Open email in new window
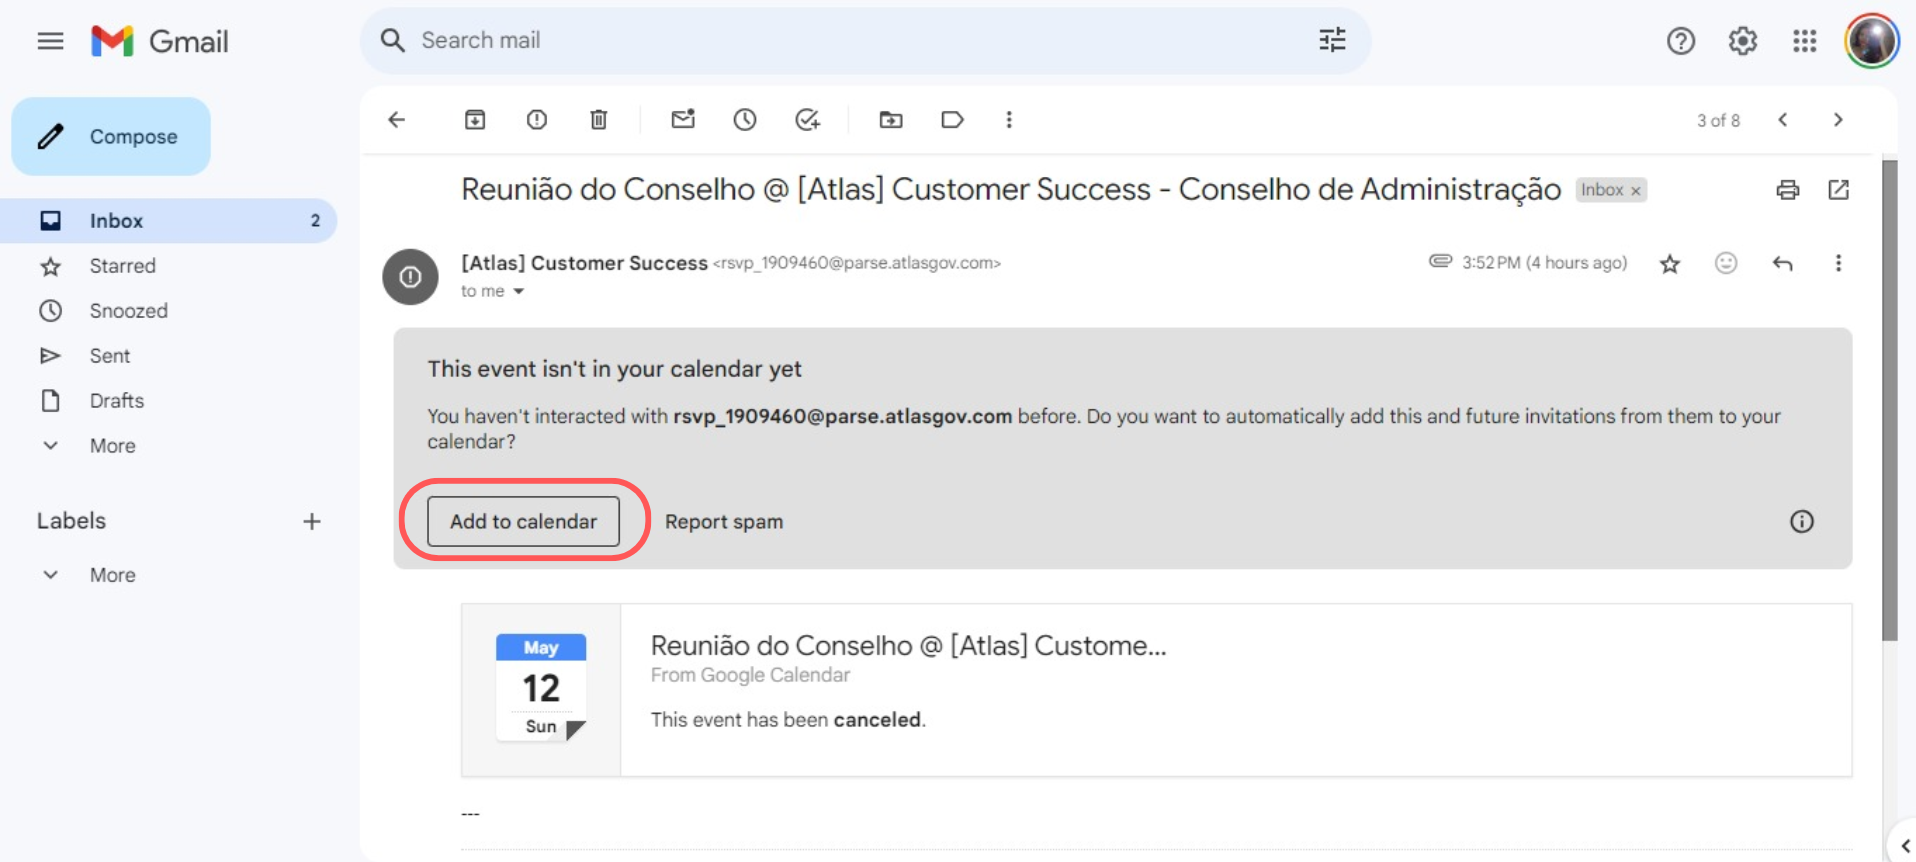Screen dimensions: 1916x862 point(1839,190)
